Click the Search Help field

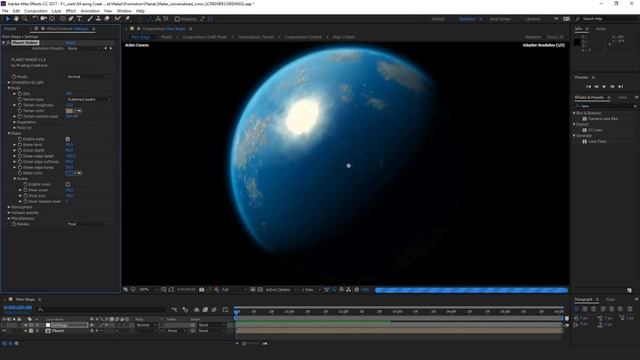[606, 19]
